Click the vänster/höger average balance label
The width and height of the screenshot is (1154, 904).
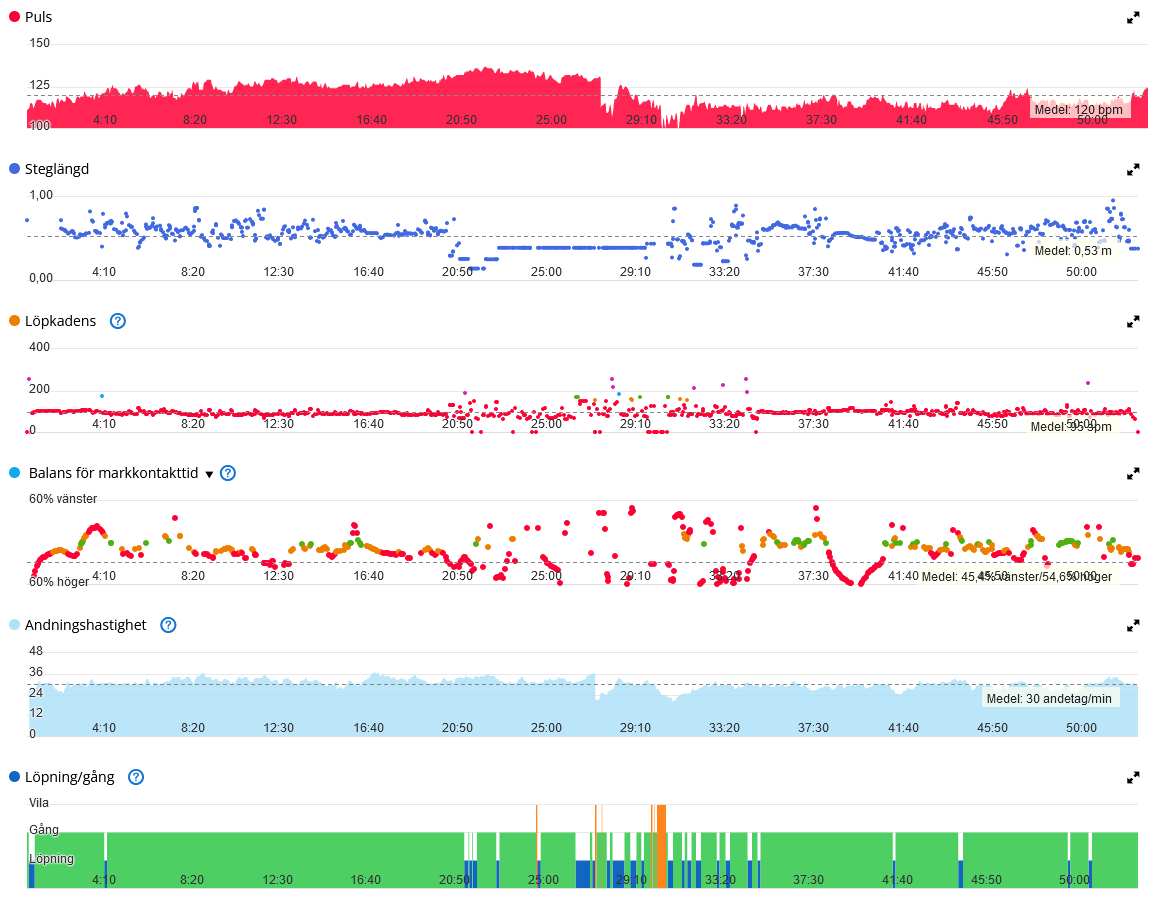point(1016,576)
